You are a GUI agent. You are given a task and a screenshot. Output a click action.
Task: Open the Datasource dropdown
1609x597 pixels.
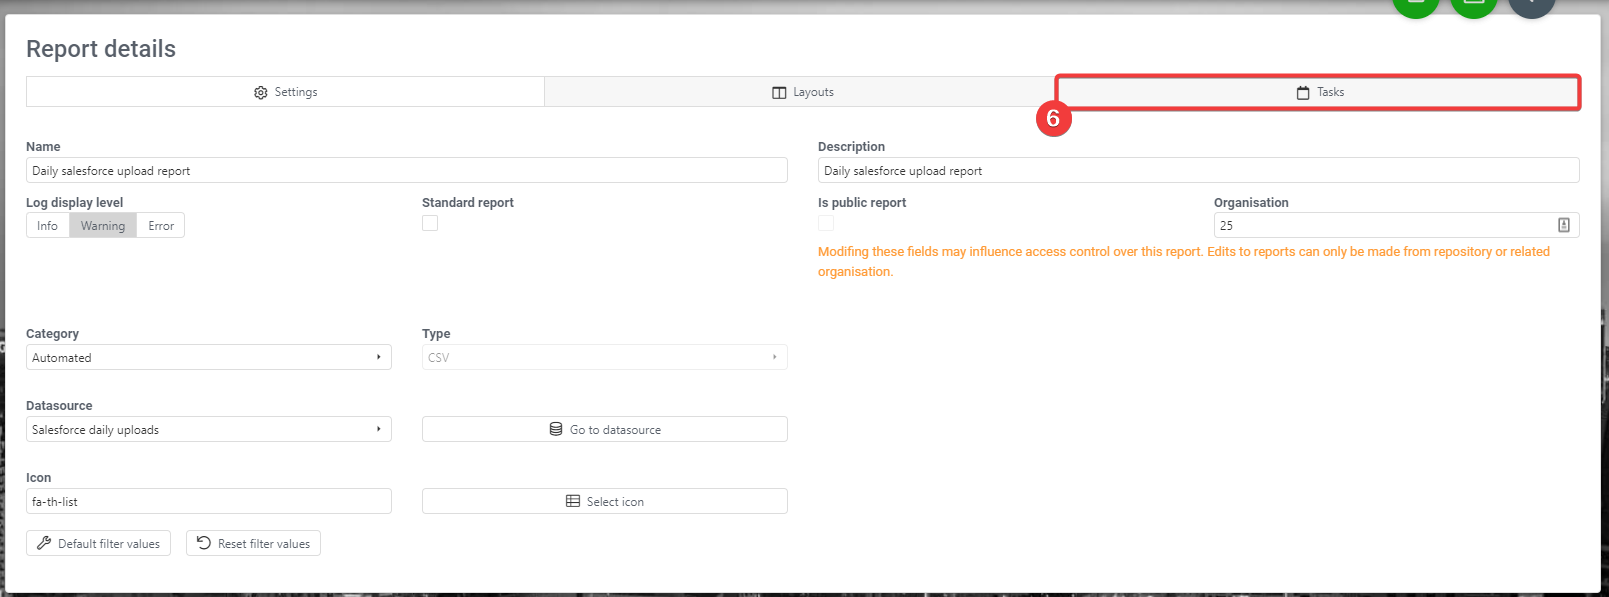pyautogui.click(x=208, y=429)
